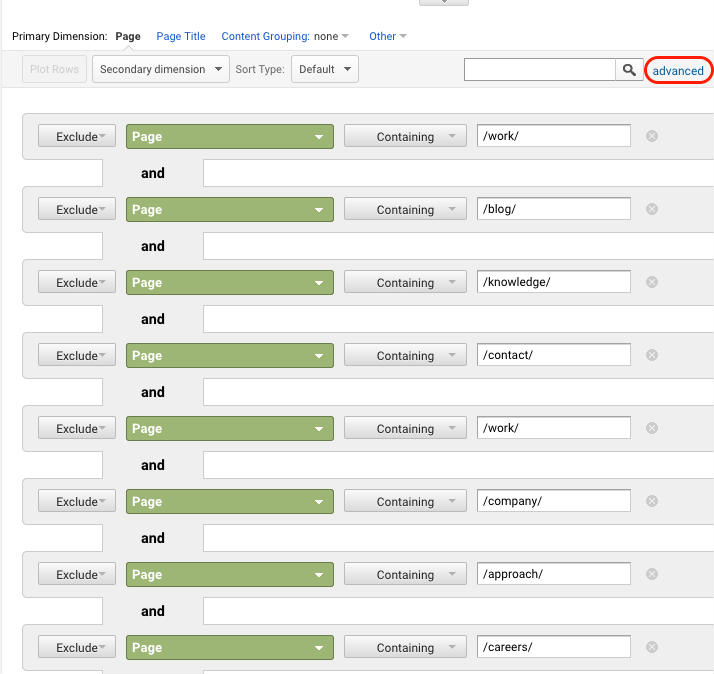Open the Secondary dimension dropdown

point(161,69)
